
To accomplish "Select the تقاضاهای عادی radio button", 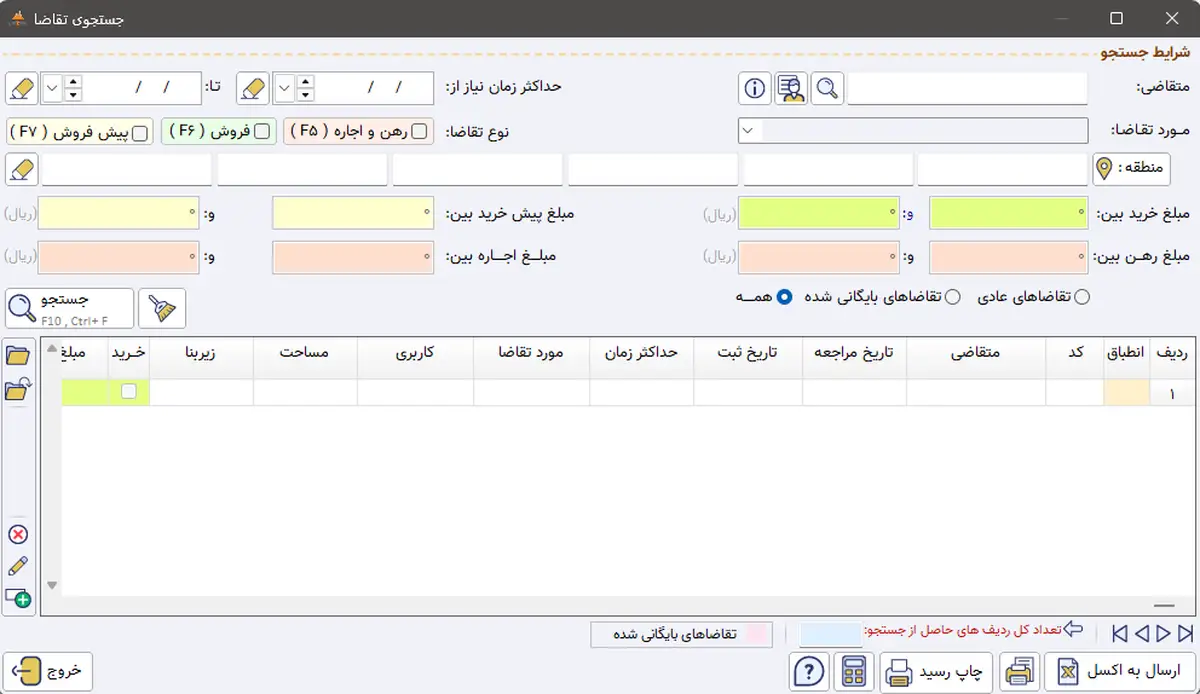I will coord(1081,296).
